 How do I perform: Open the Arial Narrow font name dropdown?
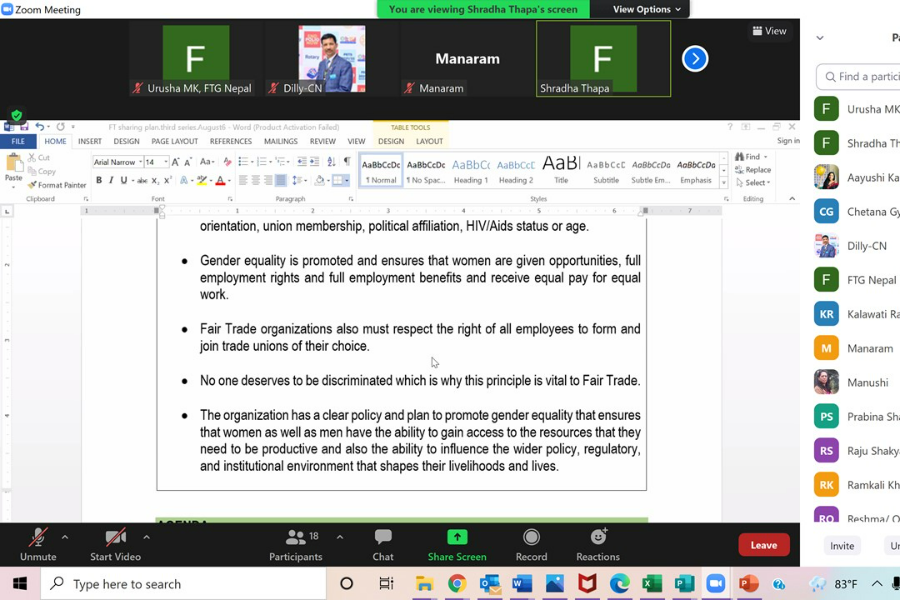(141, 162)
